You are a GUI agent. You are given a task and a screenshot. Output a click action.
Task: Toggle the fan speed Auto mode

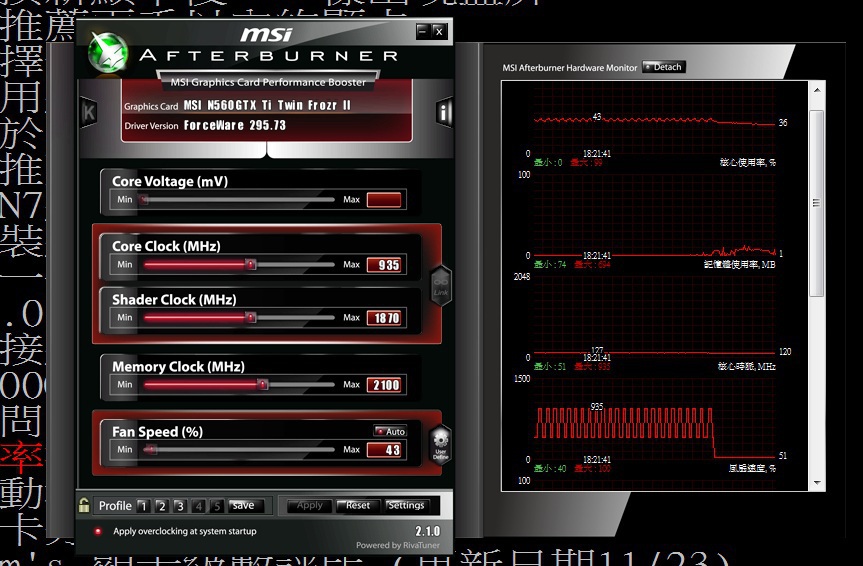(390, 432)
